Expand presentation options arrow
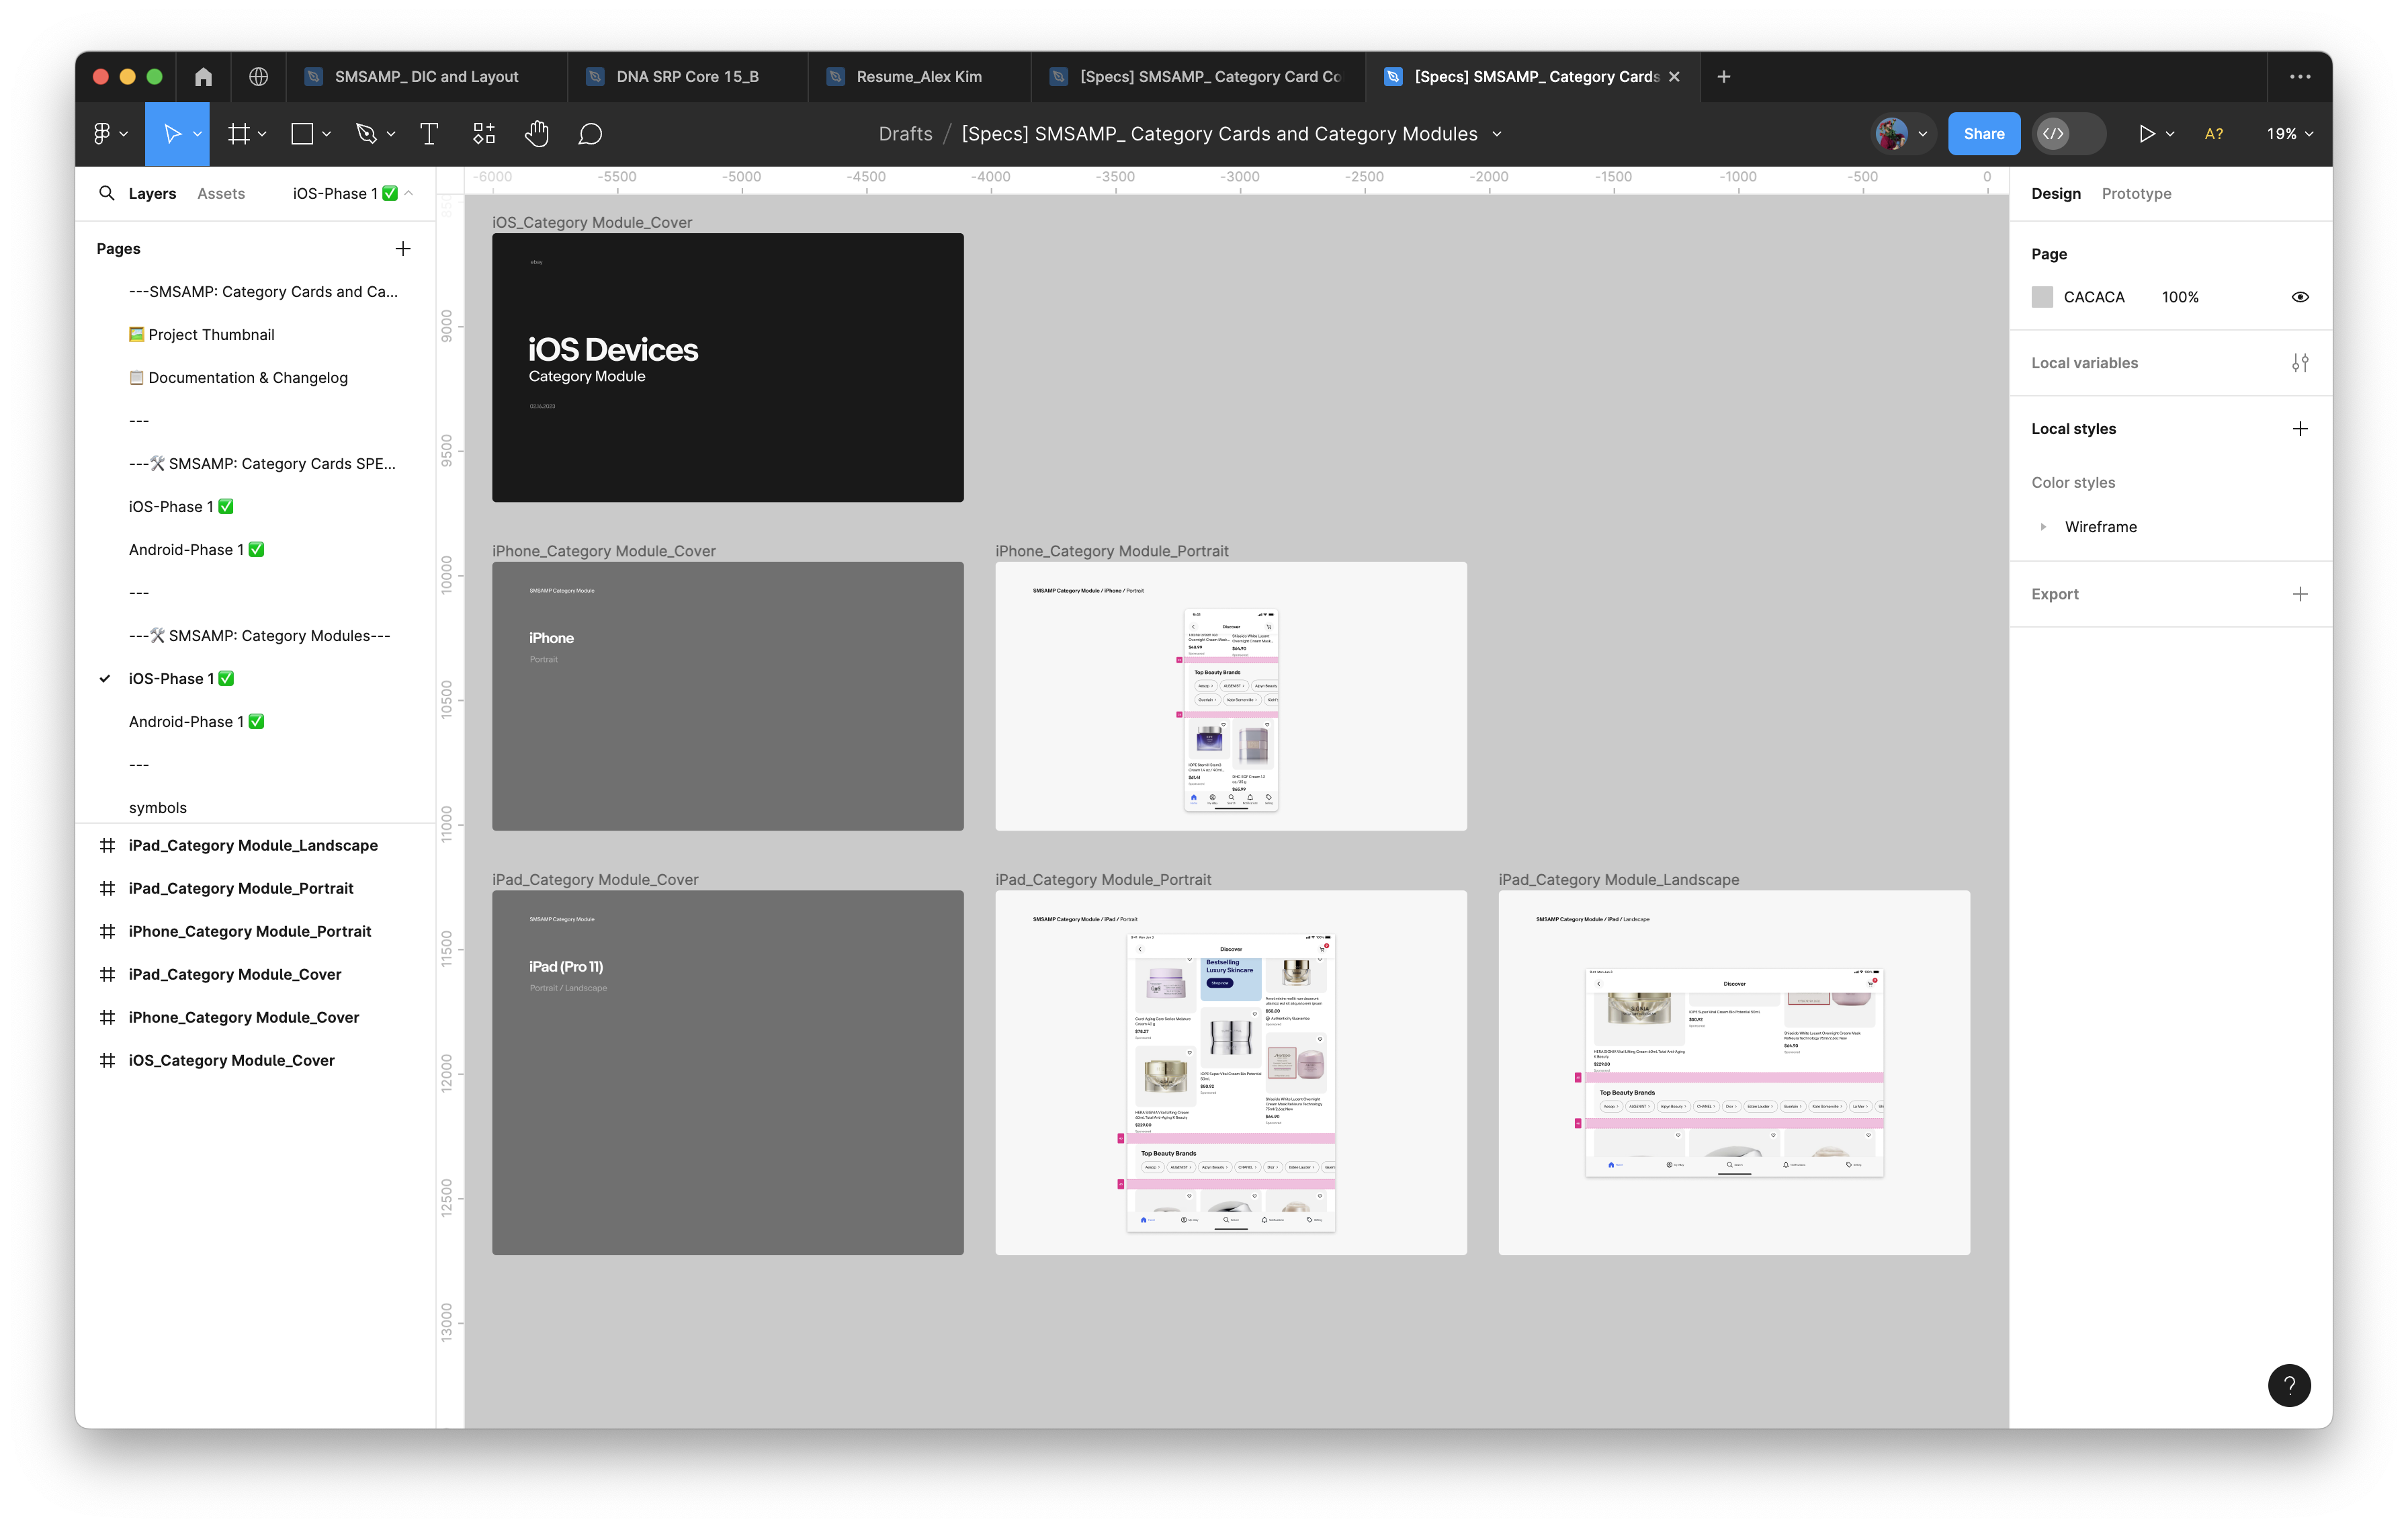The image size is (2408, 1528). pyautogui.click(x=2170, y=134)
